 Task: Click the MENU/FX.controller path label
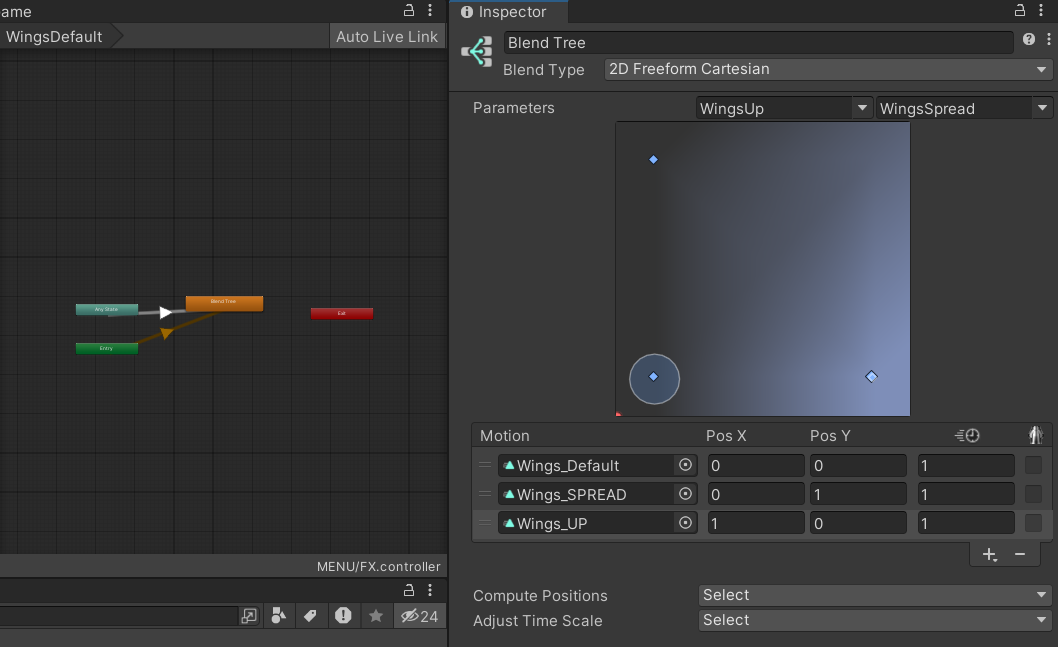pos(379,567)
